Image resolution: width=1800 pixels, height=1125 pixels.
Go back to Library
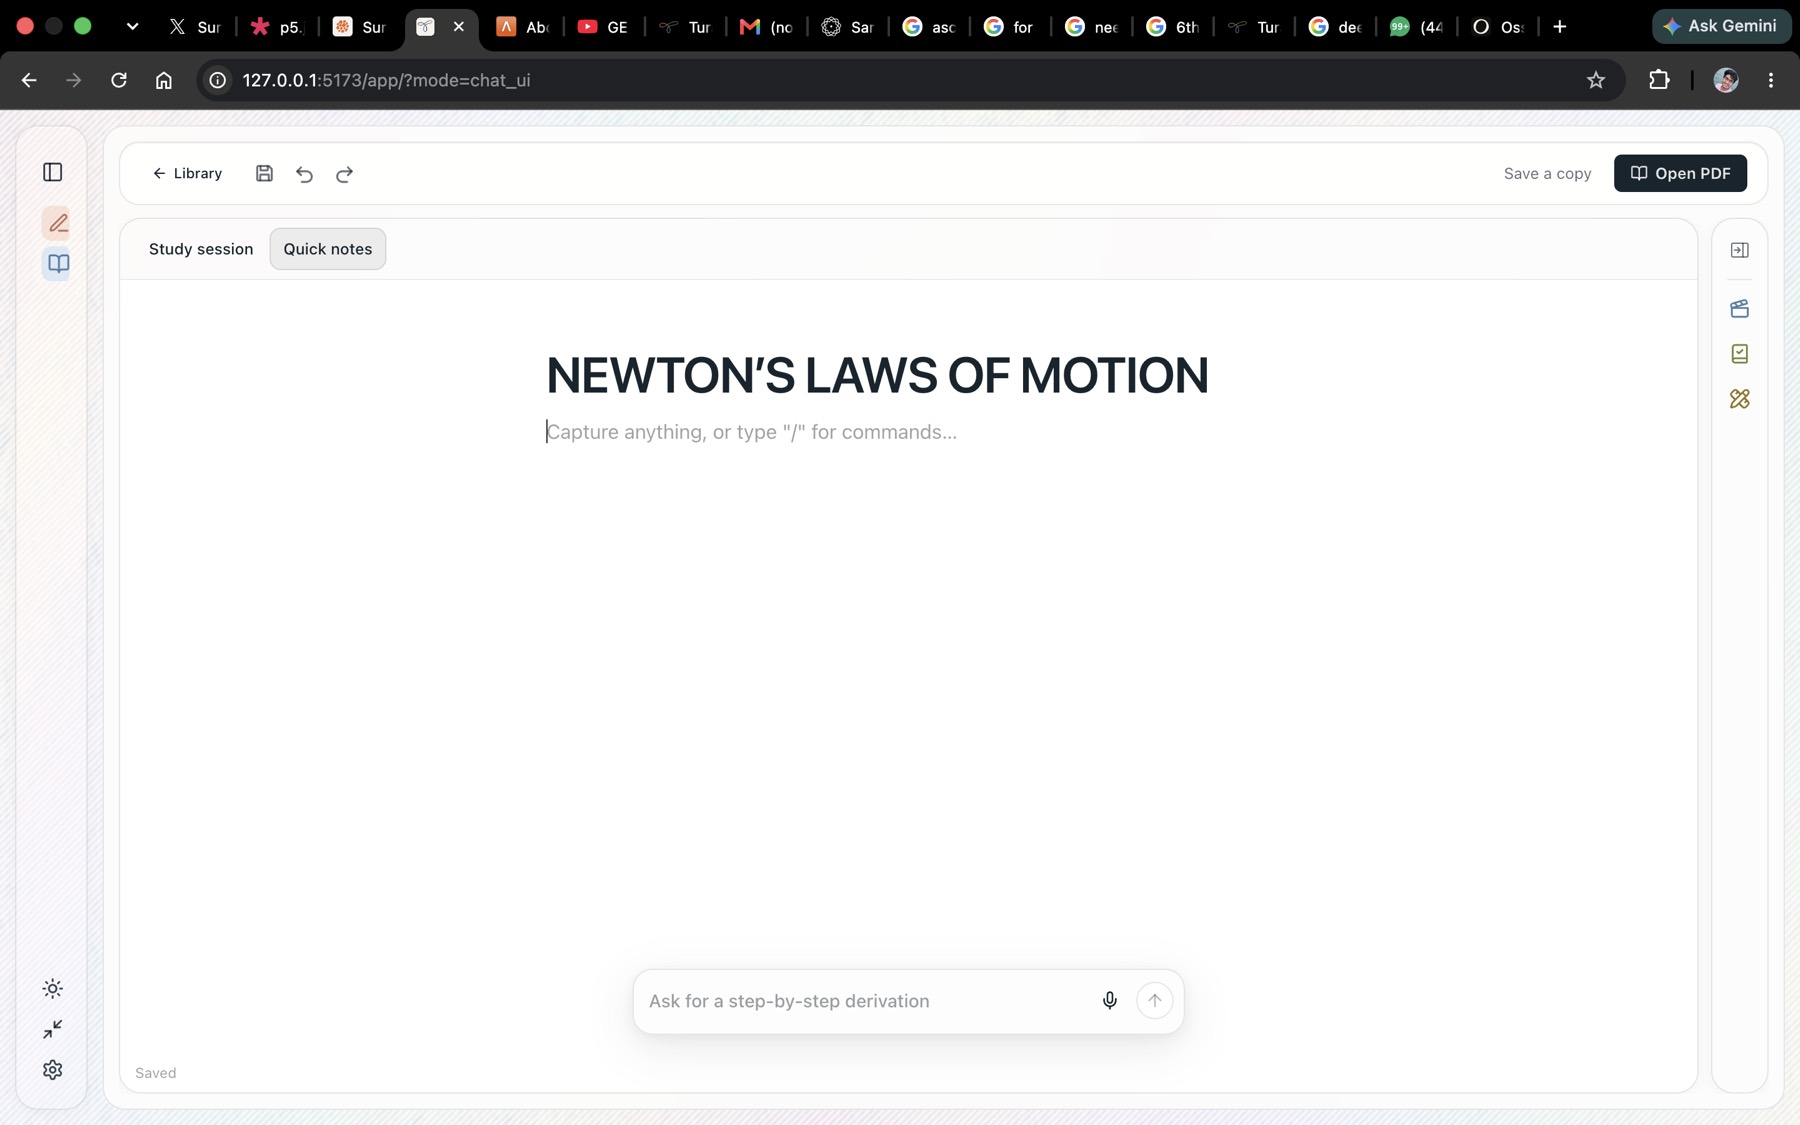187,174
